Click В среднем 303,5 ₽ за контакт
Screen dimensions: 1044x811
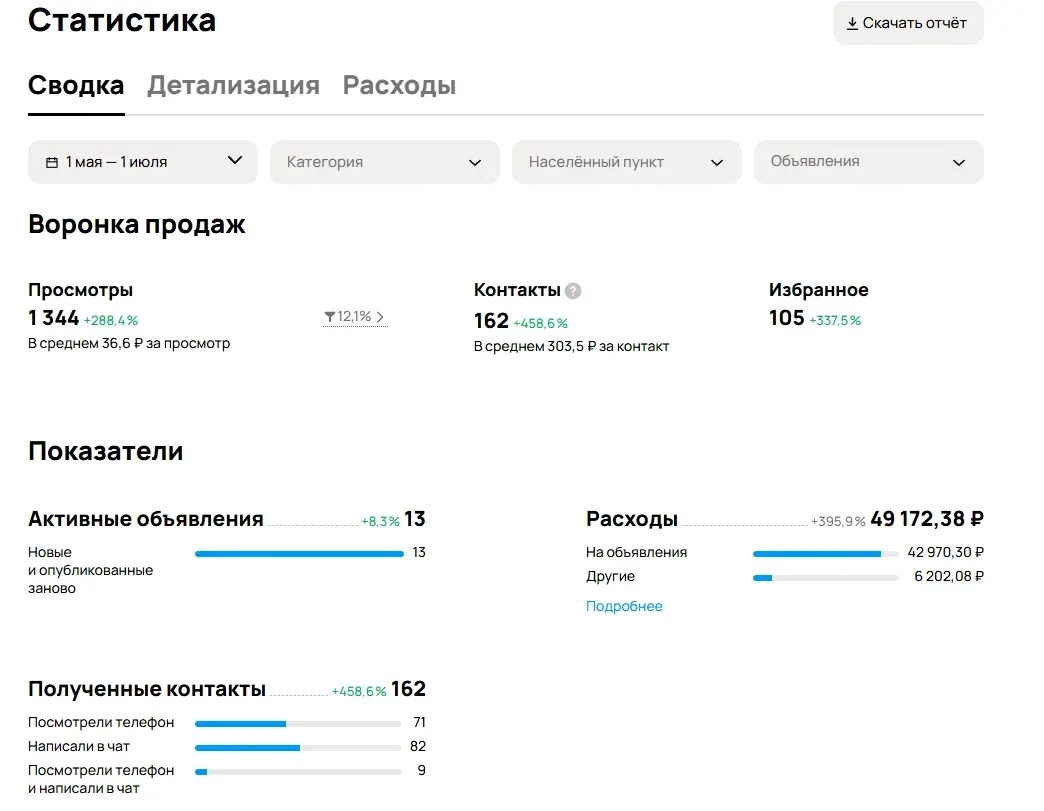571,346
